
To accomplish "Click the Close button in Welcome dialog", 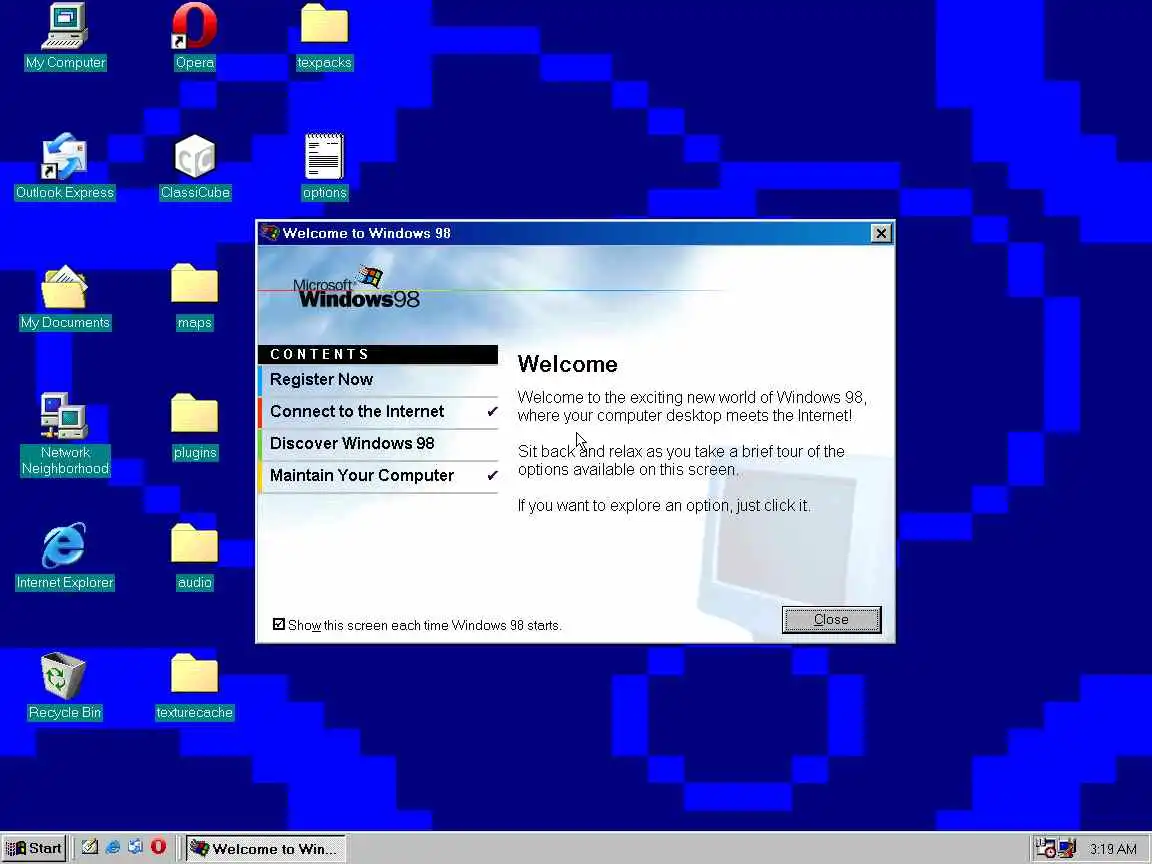I will [831, 619].
